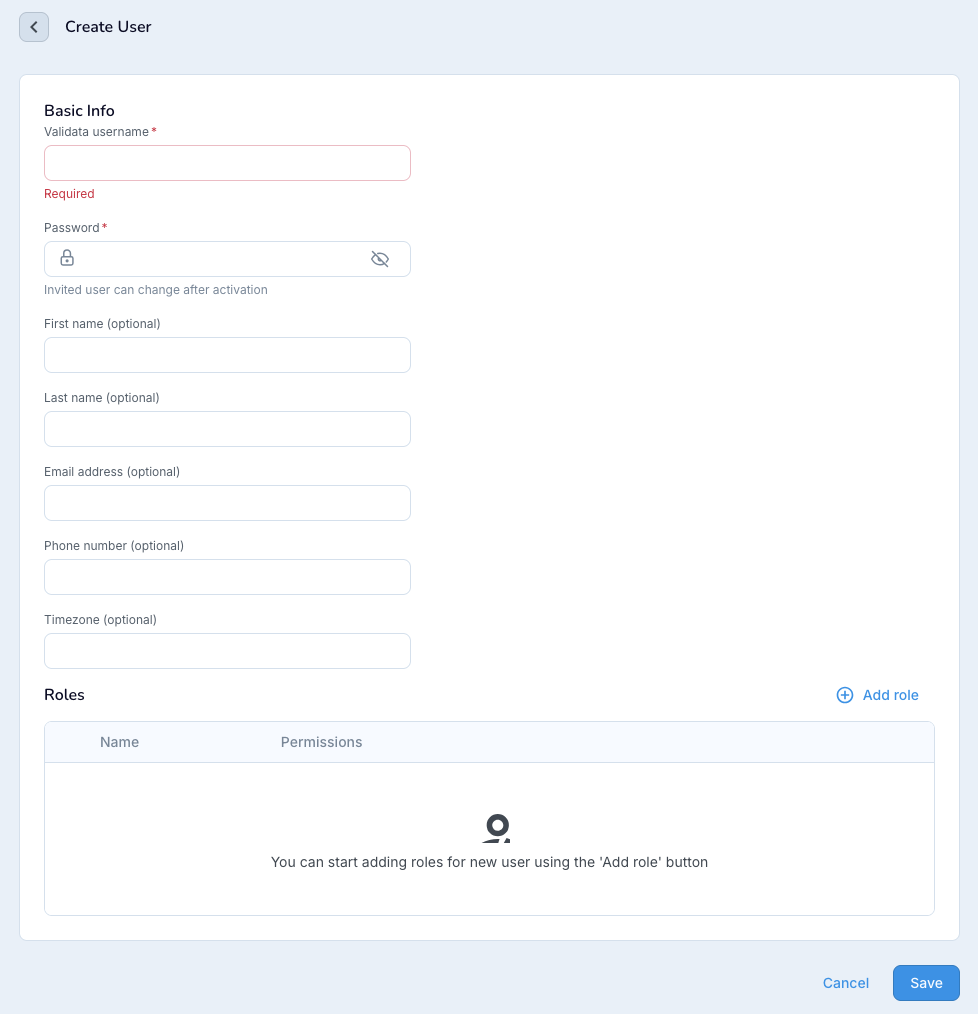Open the Add role action
The width and height of the screenshot is (978, 1014).
(890, 695)
